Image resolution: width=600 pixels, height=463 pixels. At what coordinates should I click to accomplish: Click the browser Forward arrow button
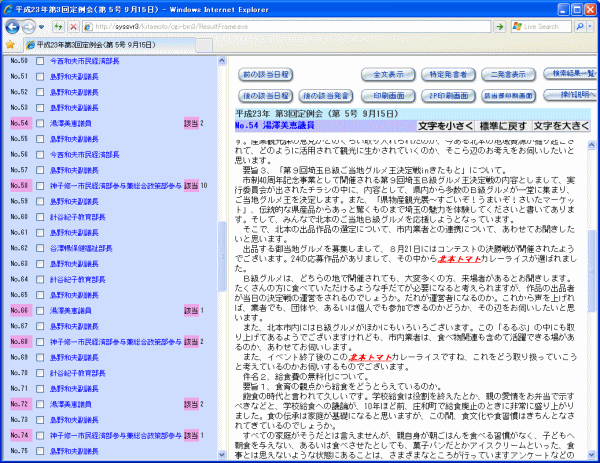click(28, 26)
